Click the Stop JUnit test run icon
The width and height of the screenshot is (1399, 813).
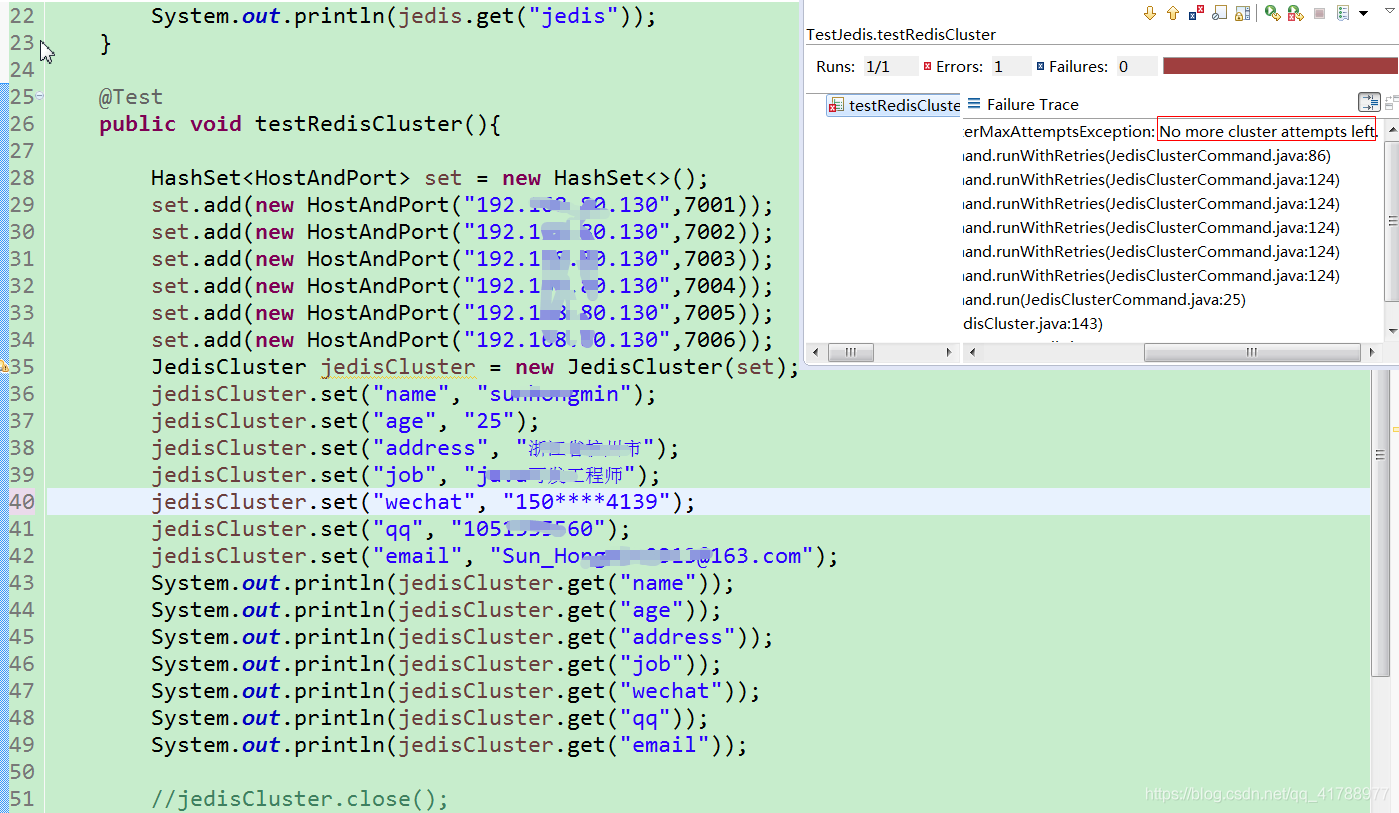pos(1319,13)
